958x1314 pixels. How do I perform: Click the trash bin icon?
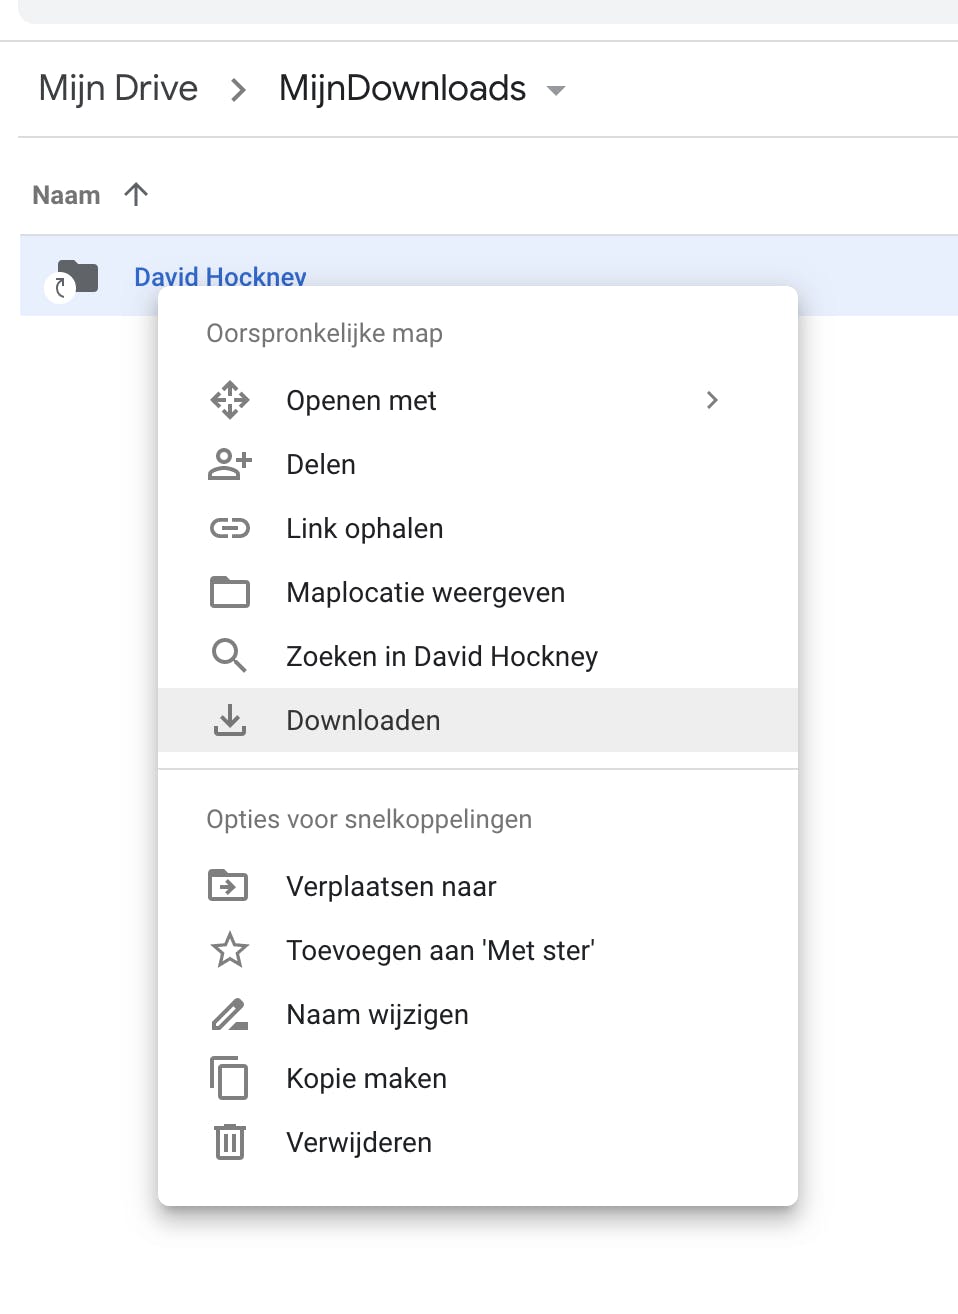tap(230, 1142)
